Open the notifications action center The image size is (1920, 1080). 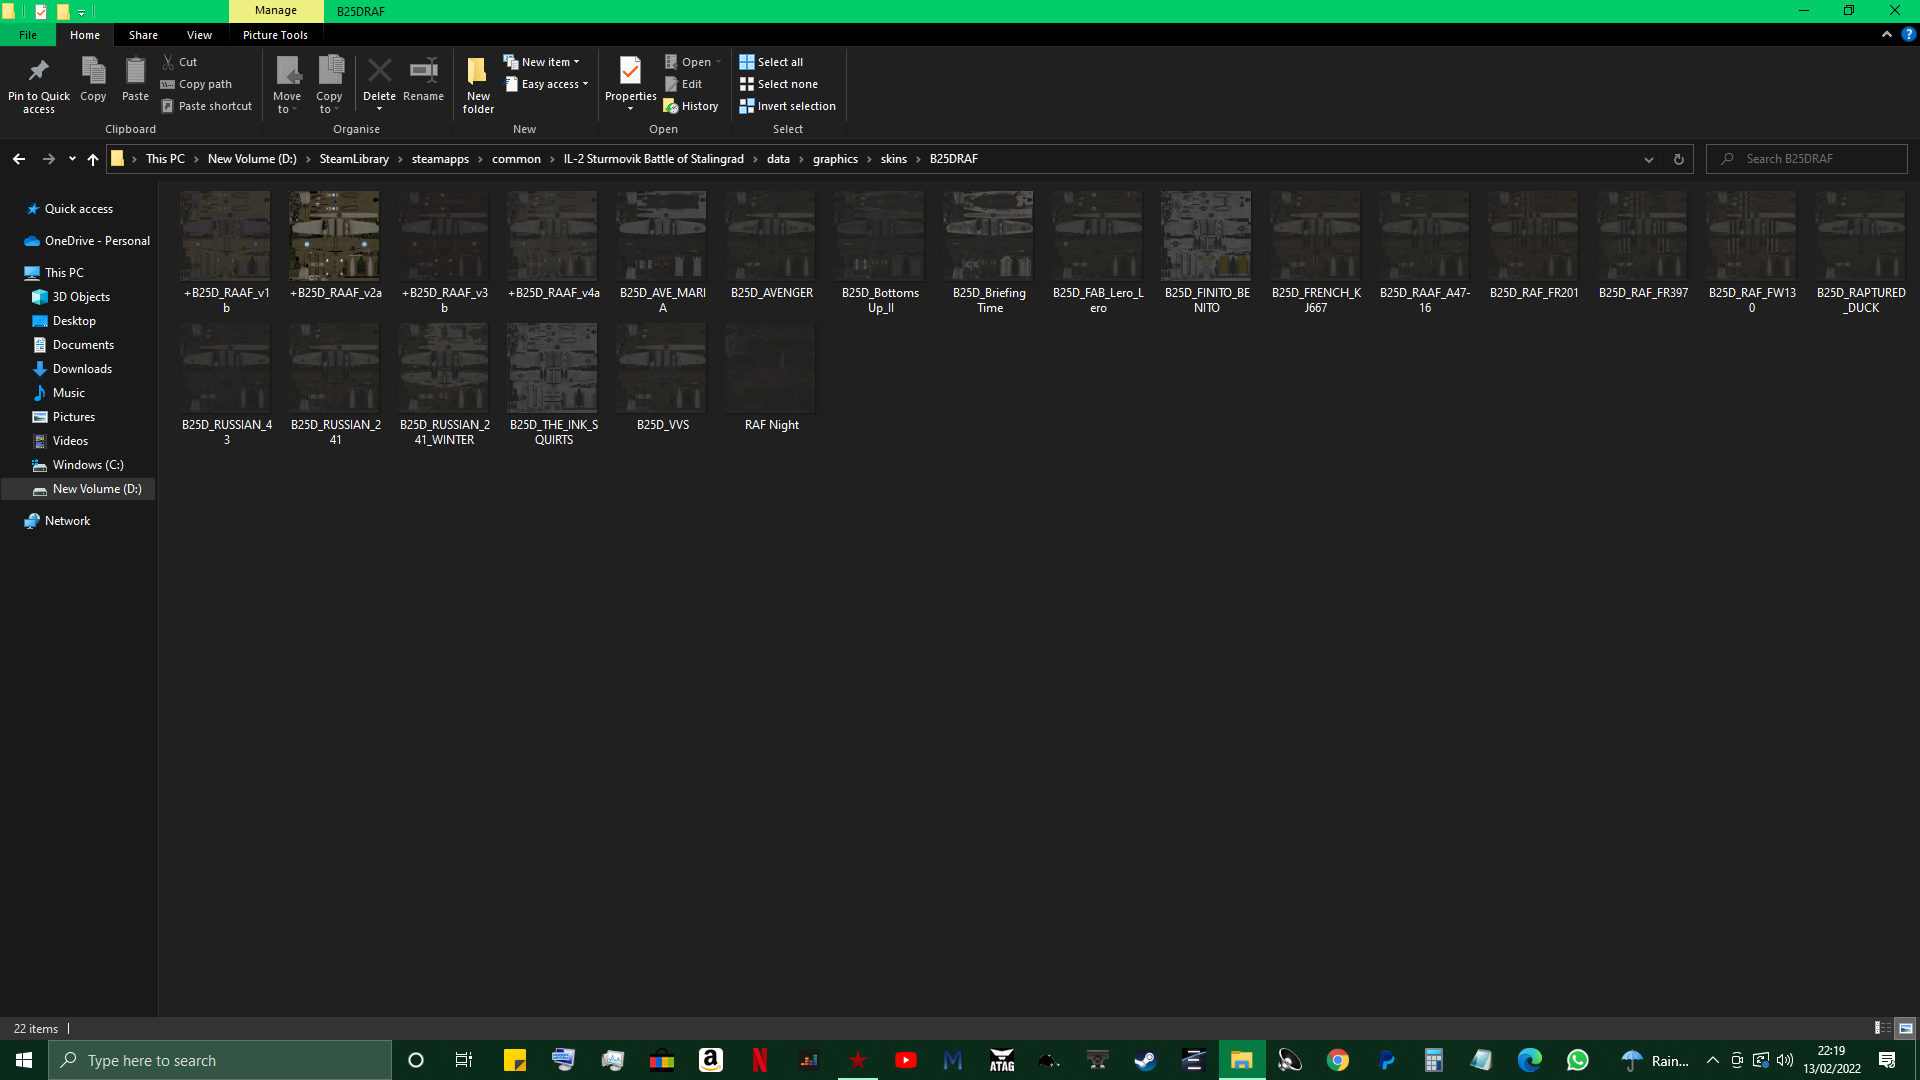click(1887, 1060)
